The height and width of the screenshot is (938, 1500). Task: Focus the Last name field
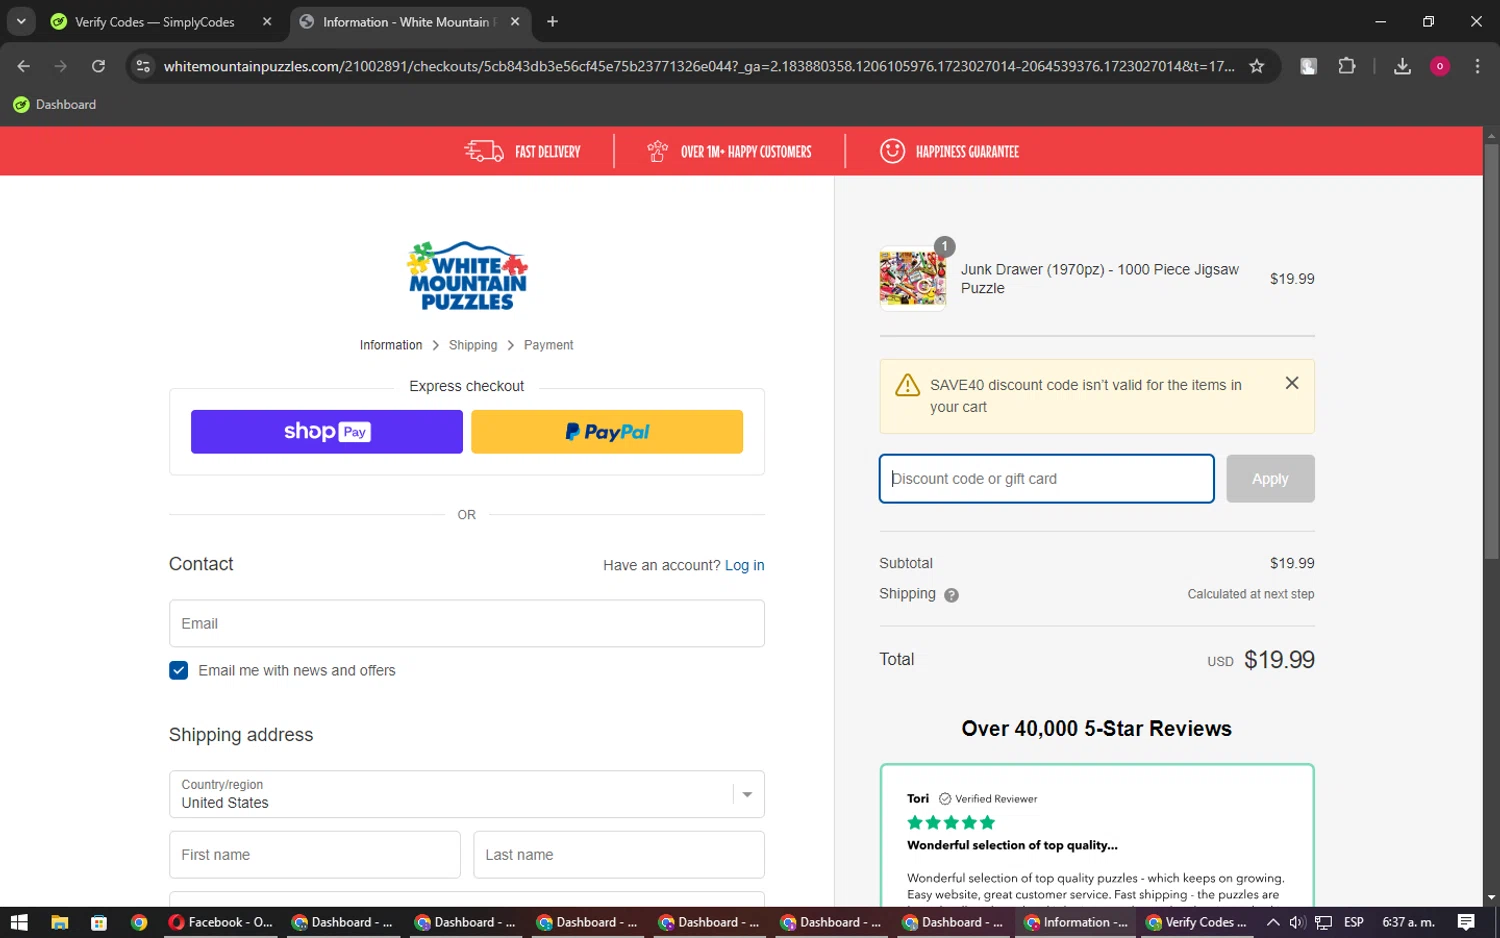(619, 855)
